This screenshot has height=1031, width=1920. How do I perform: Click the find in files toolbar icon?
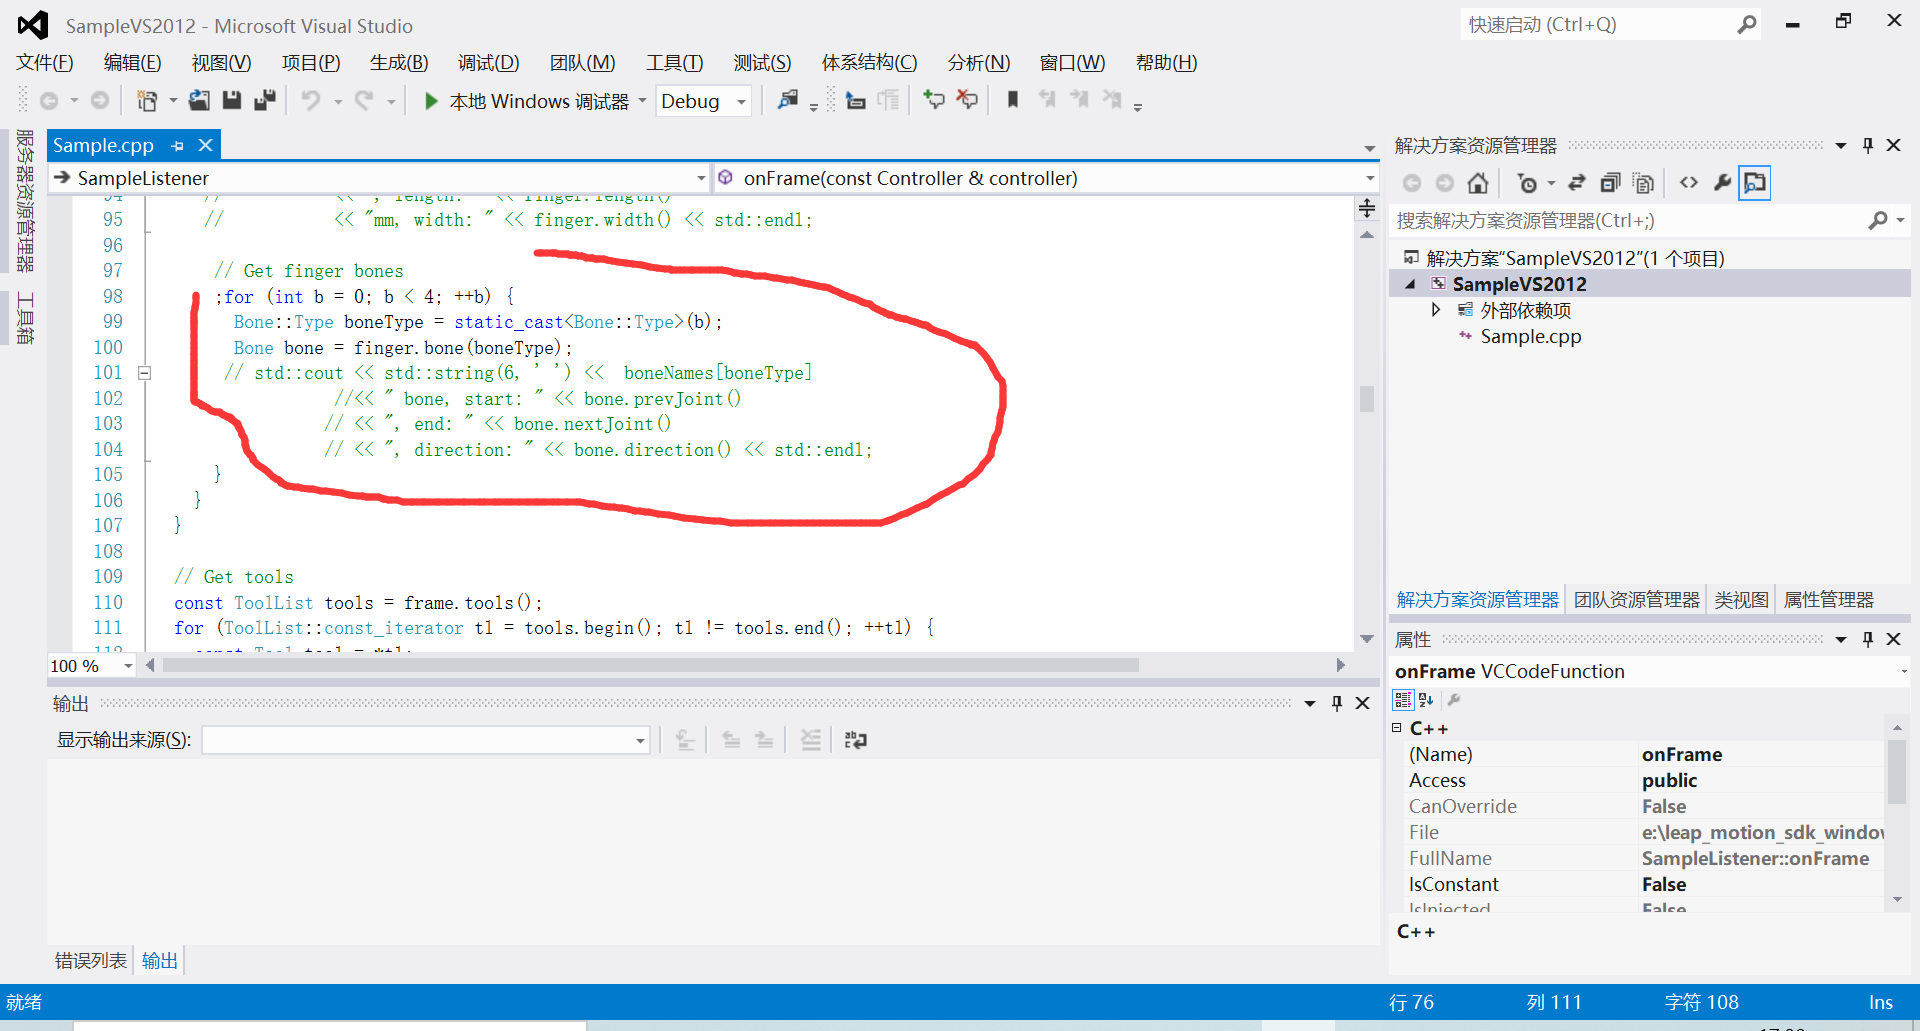point(788,101)
